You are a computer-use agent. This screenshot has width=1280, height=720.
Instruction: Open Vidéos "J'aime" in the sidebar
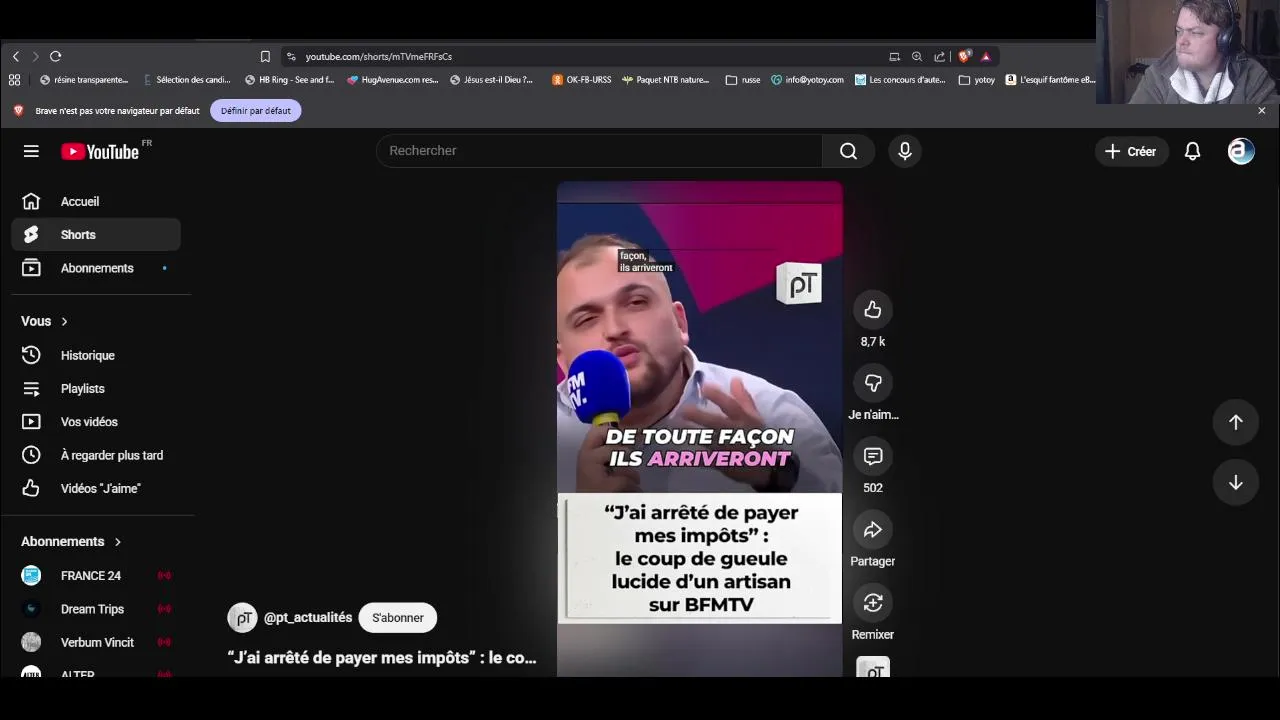click(96, 488)
